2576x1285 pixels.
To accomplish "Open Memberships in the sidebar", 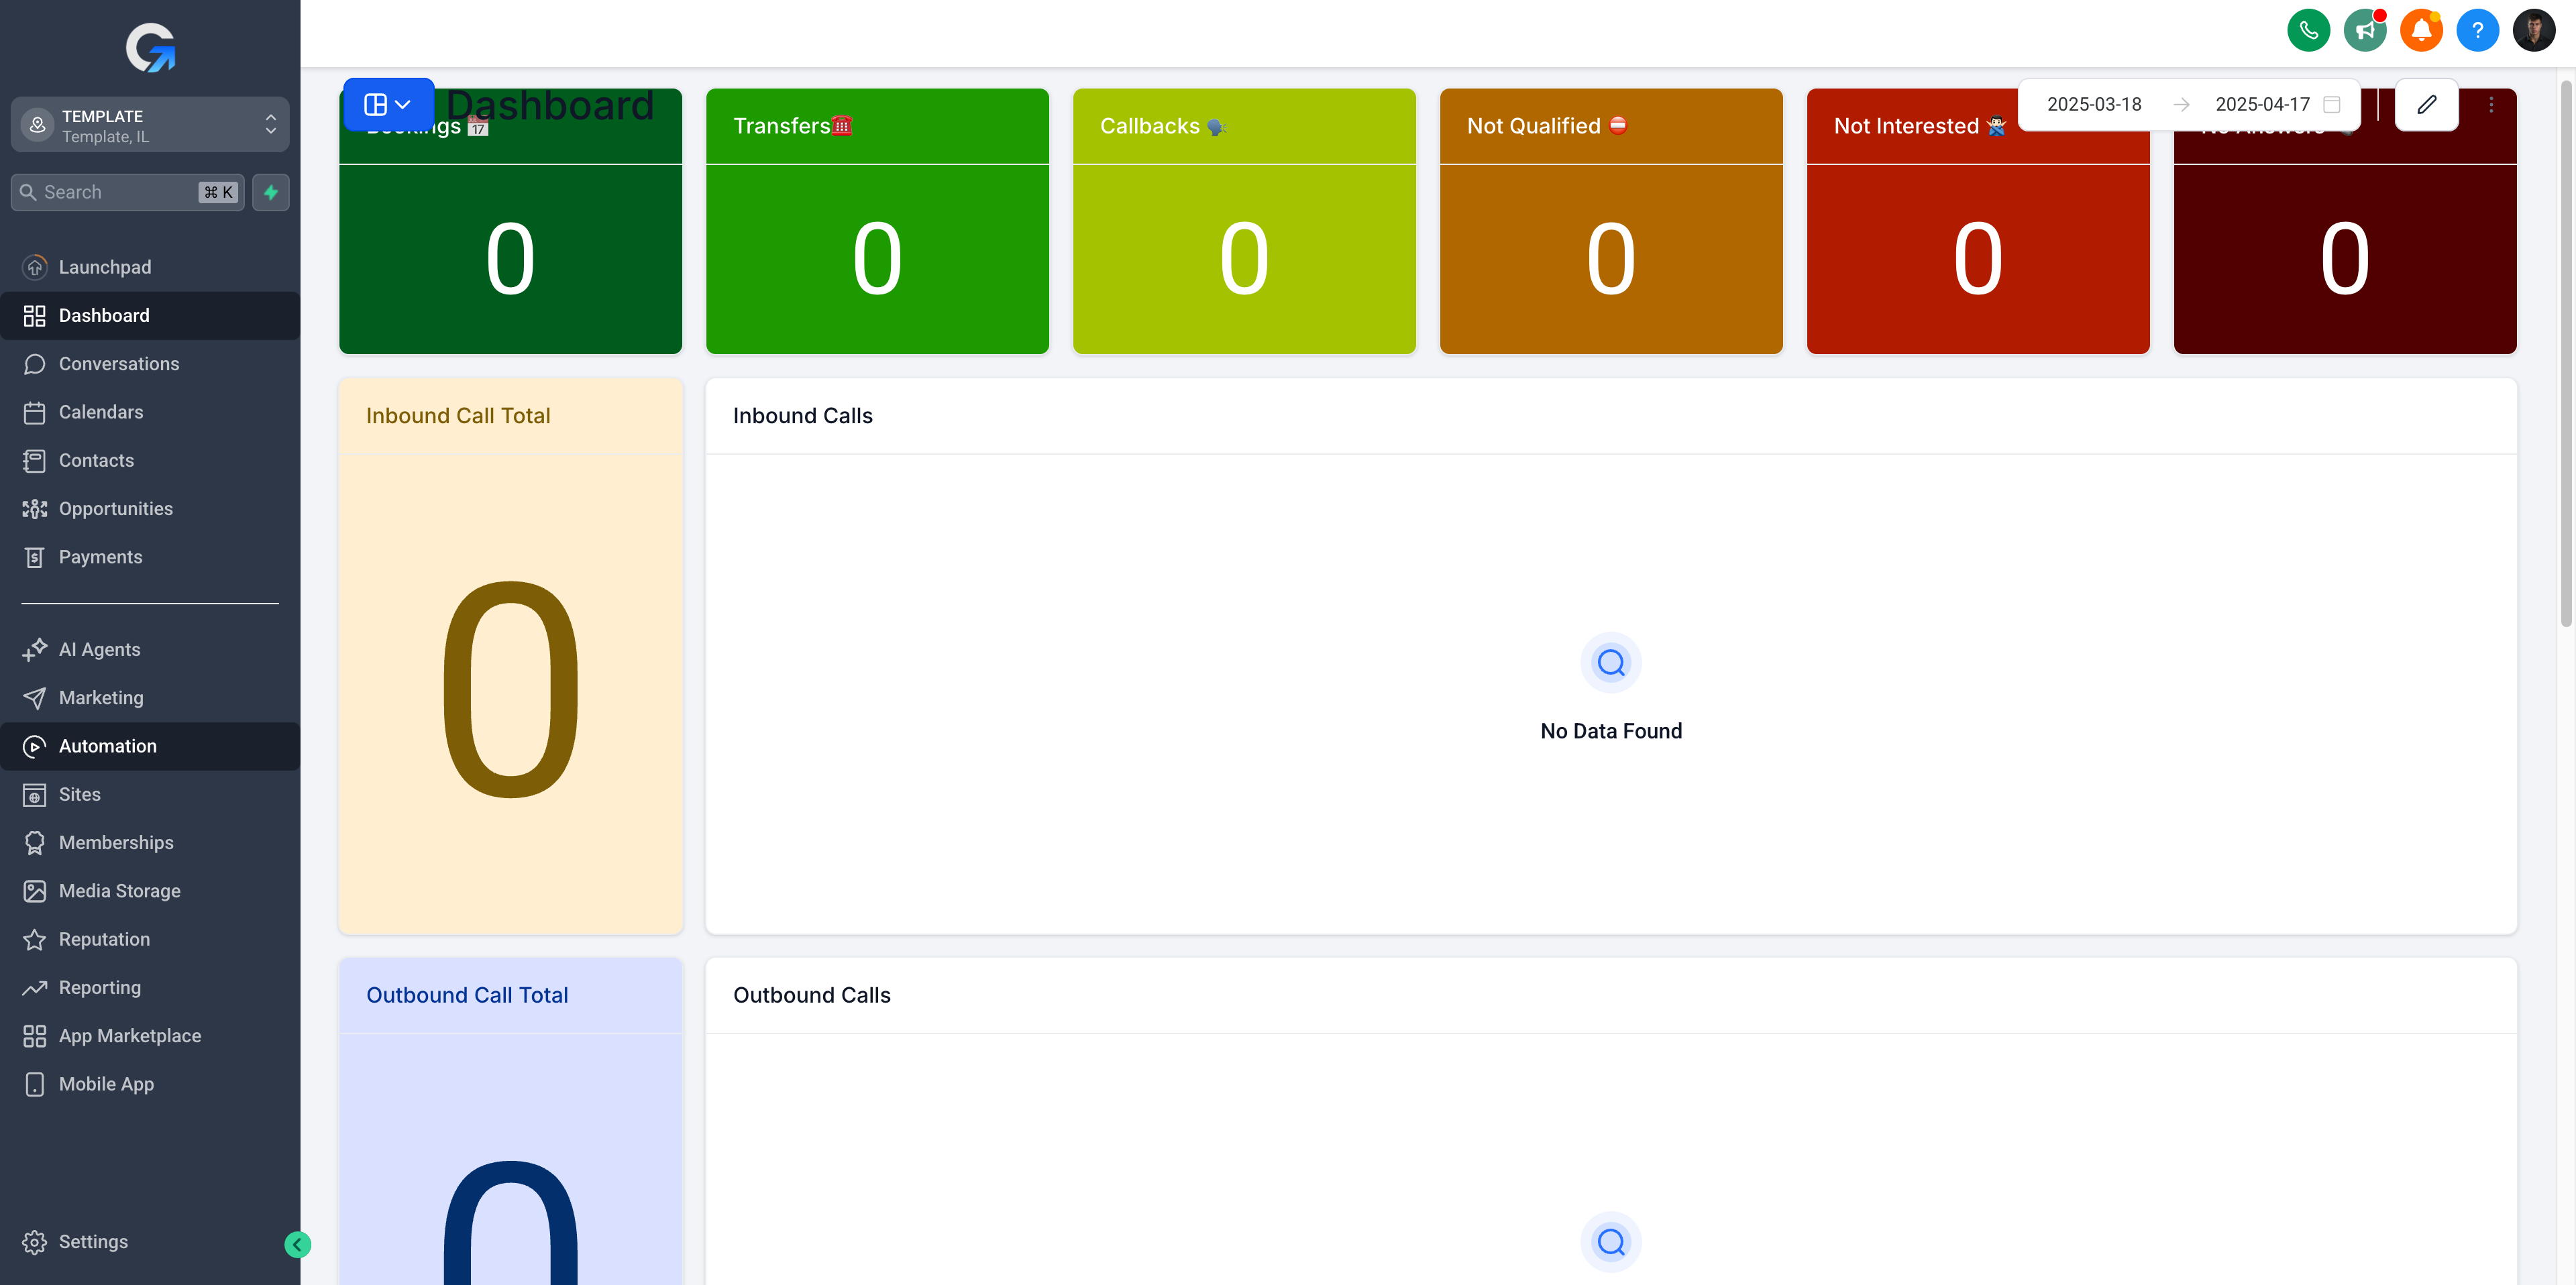I will point(150,843).
